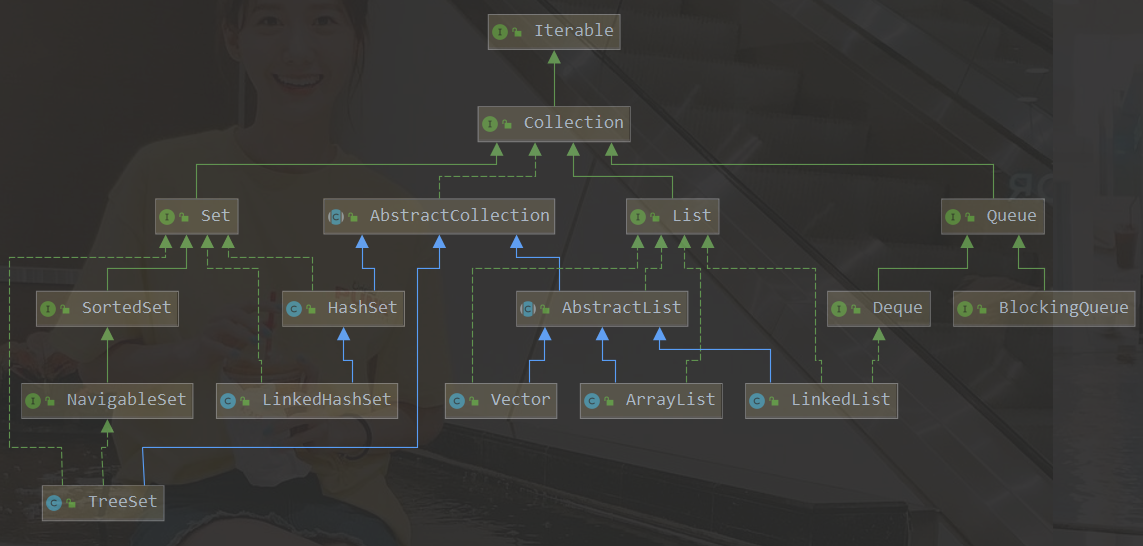Click the class icon on ArrayList
This screenshot has width=1143, height=546.
coord(591,401)
